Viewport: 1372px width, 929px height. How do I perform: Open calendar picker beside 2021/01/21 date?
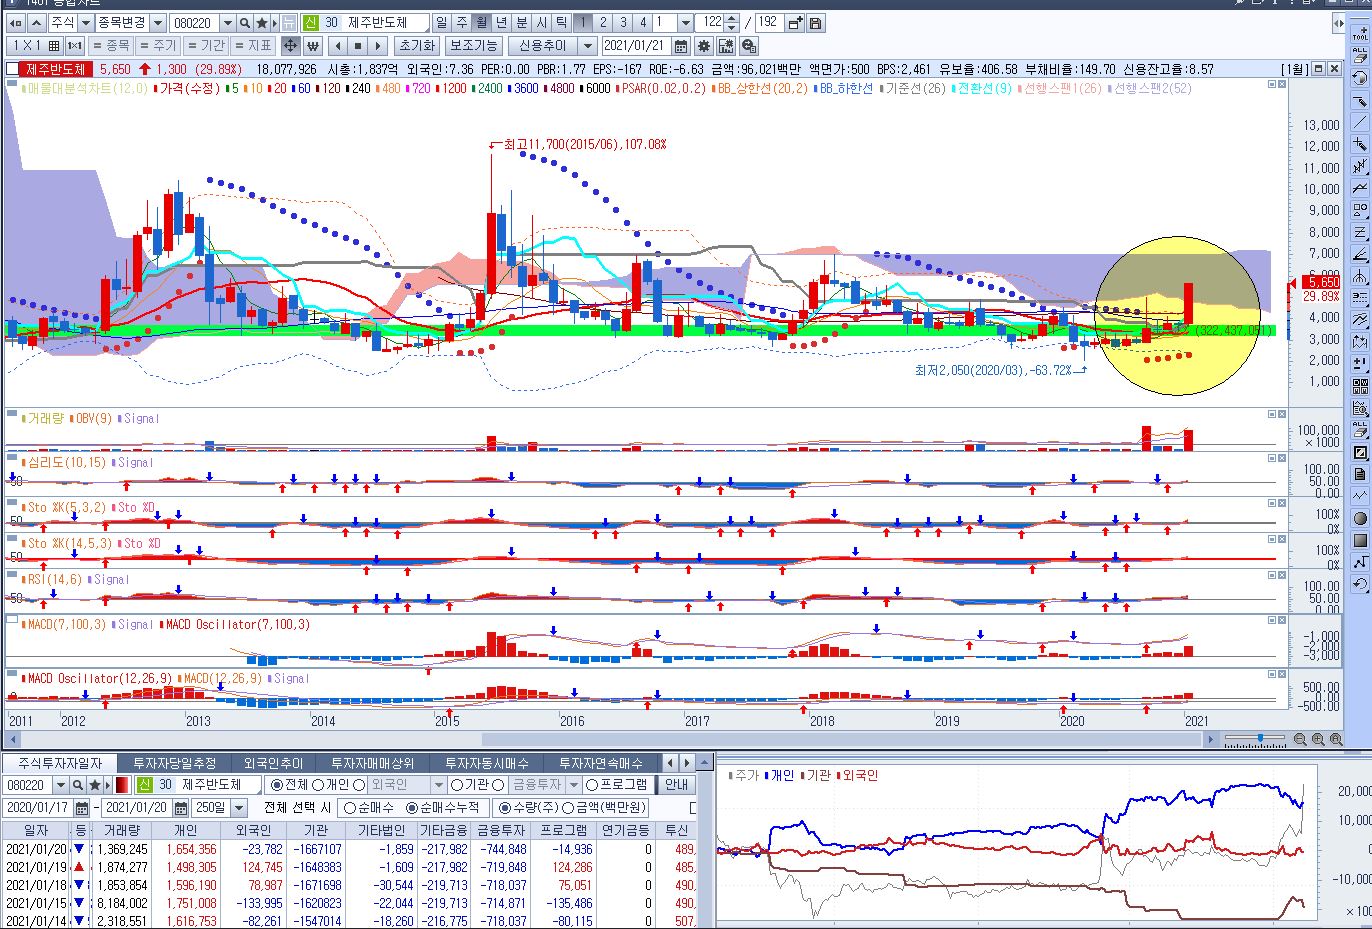click(681, 46)
